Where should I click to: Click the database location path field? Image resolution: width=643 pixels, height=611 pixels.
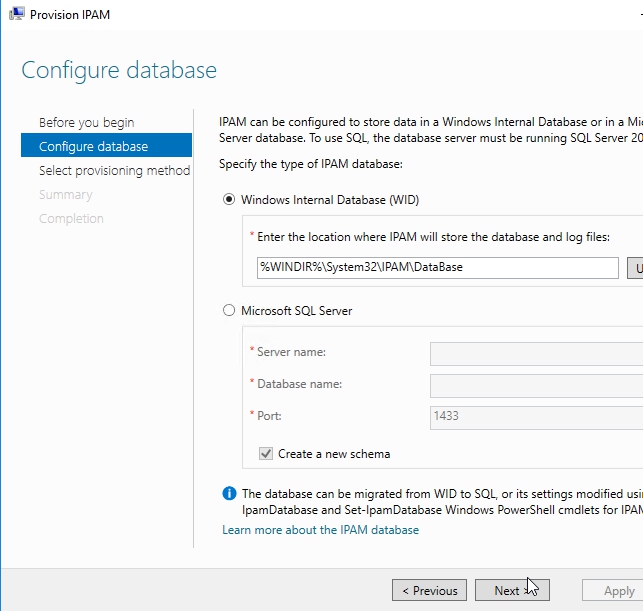click(x=437, y=268)
